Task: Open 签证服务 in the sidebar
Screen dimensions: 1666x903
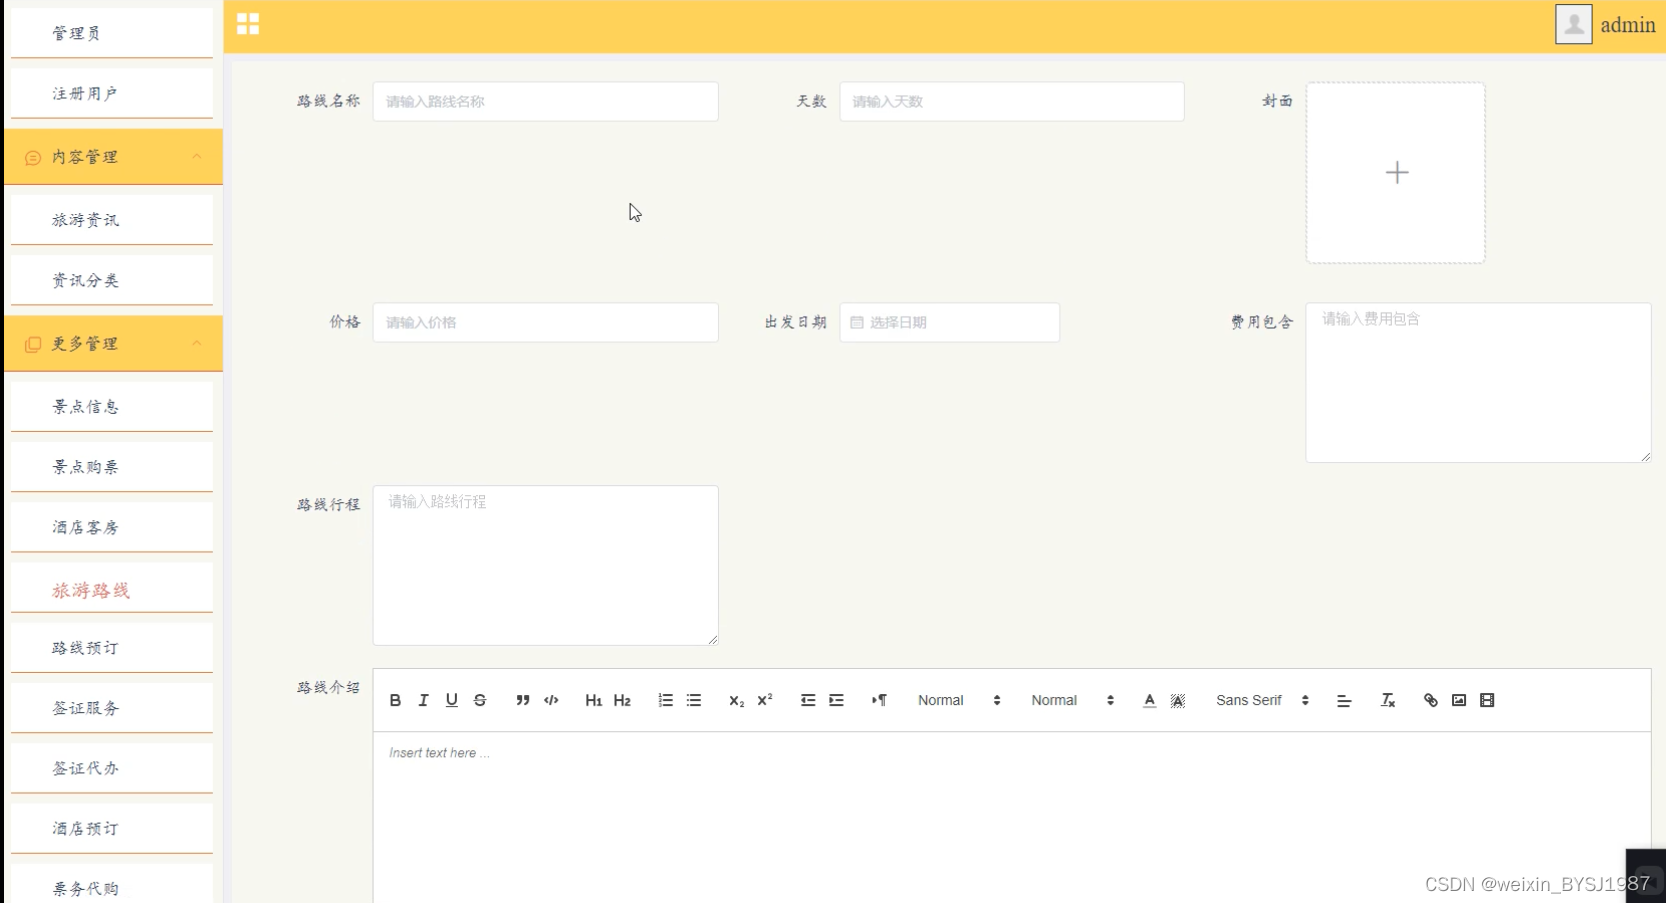Action: (111, 708)
